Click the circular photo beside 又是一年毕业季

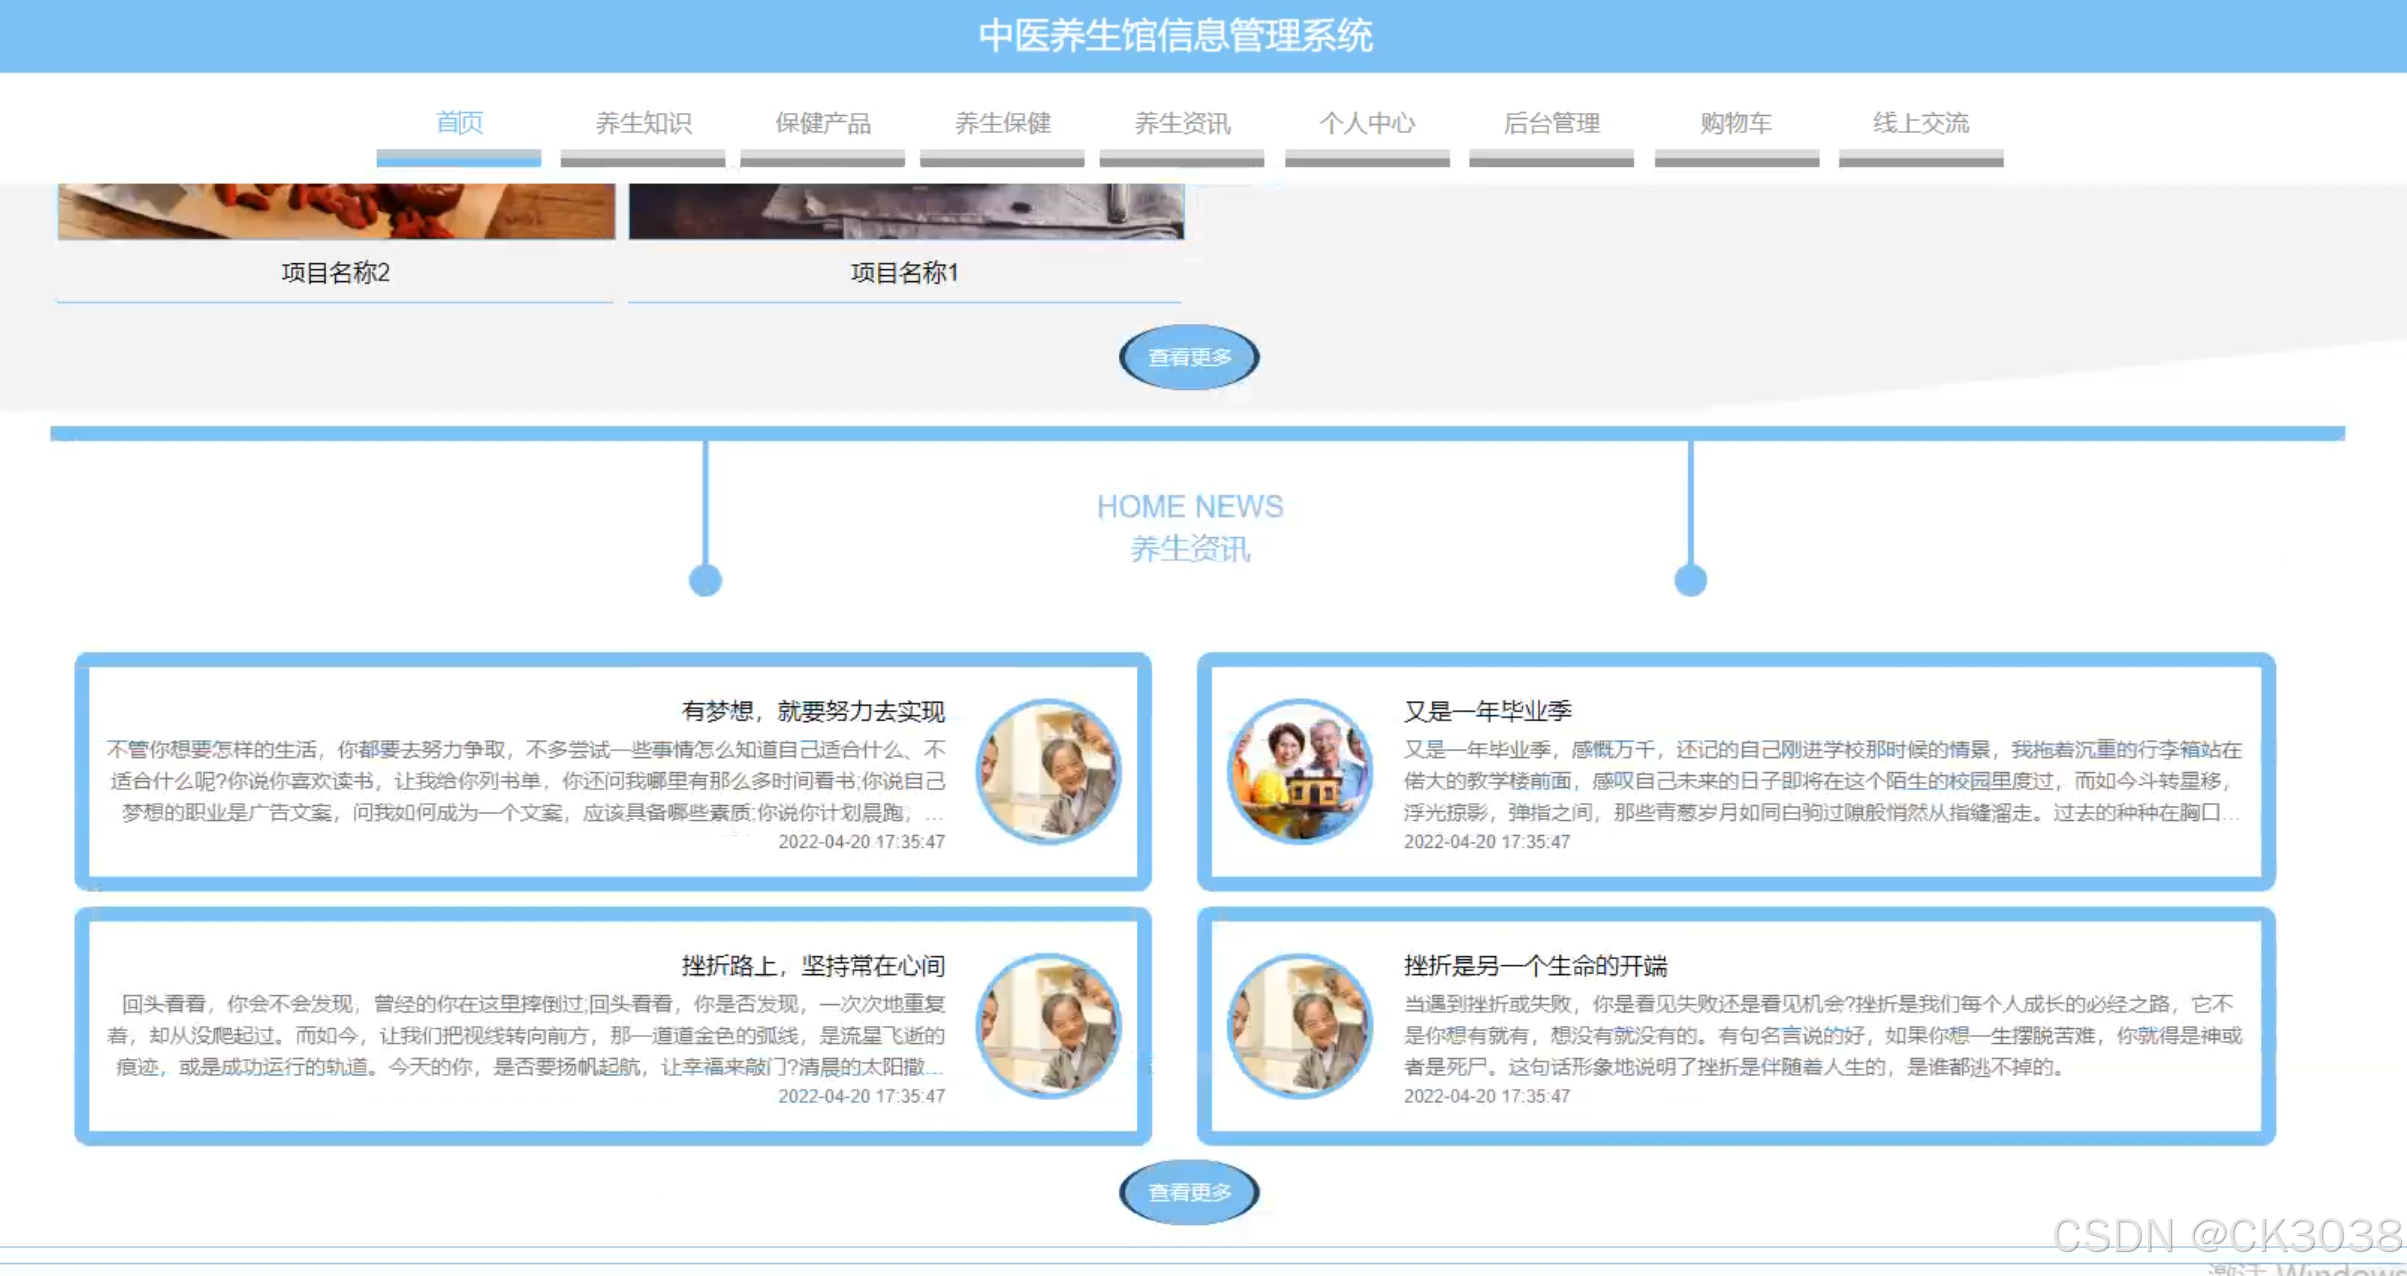(1299, 771)
